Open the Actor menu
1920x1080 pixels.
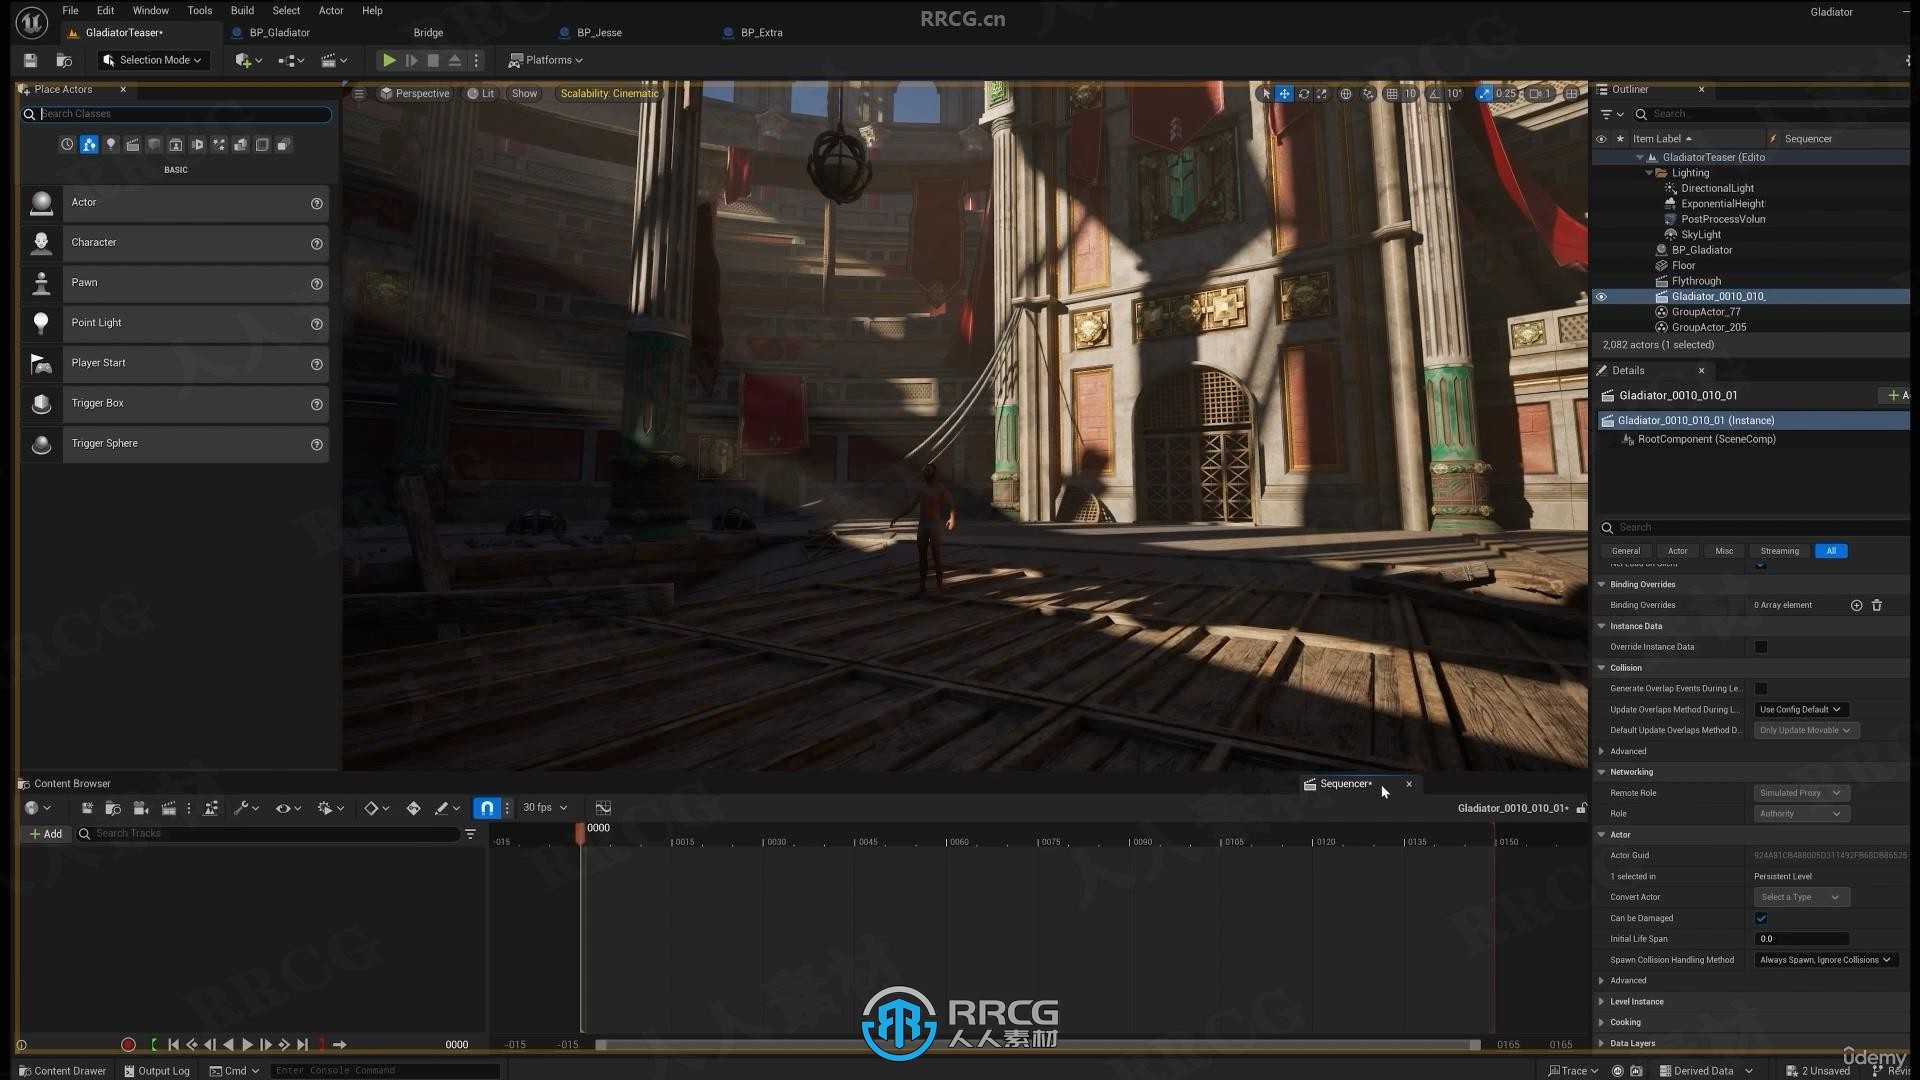pyautogui.click(x=330, y=11)
